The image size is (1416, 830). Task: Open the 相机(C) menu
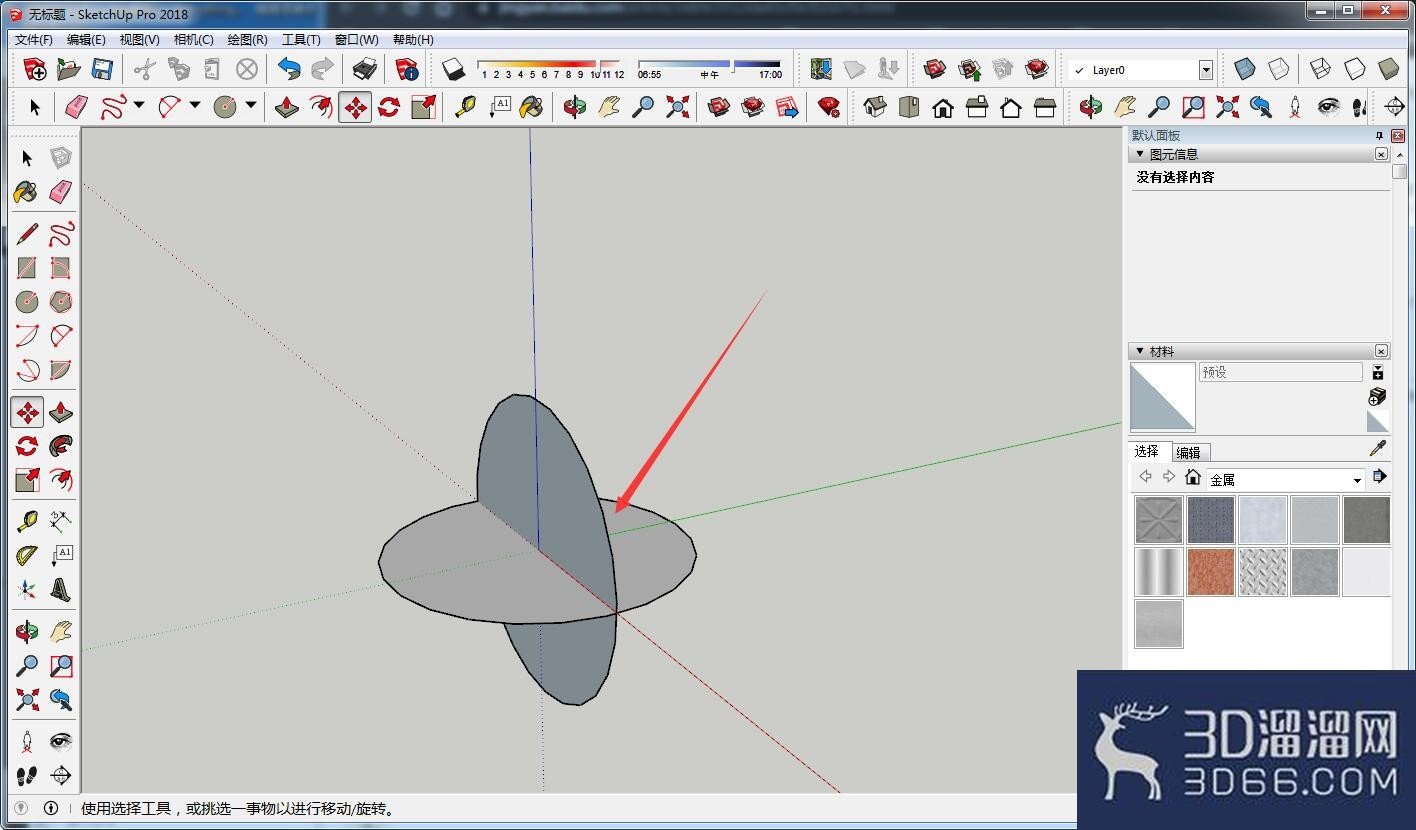193,40
